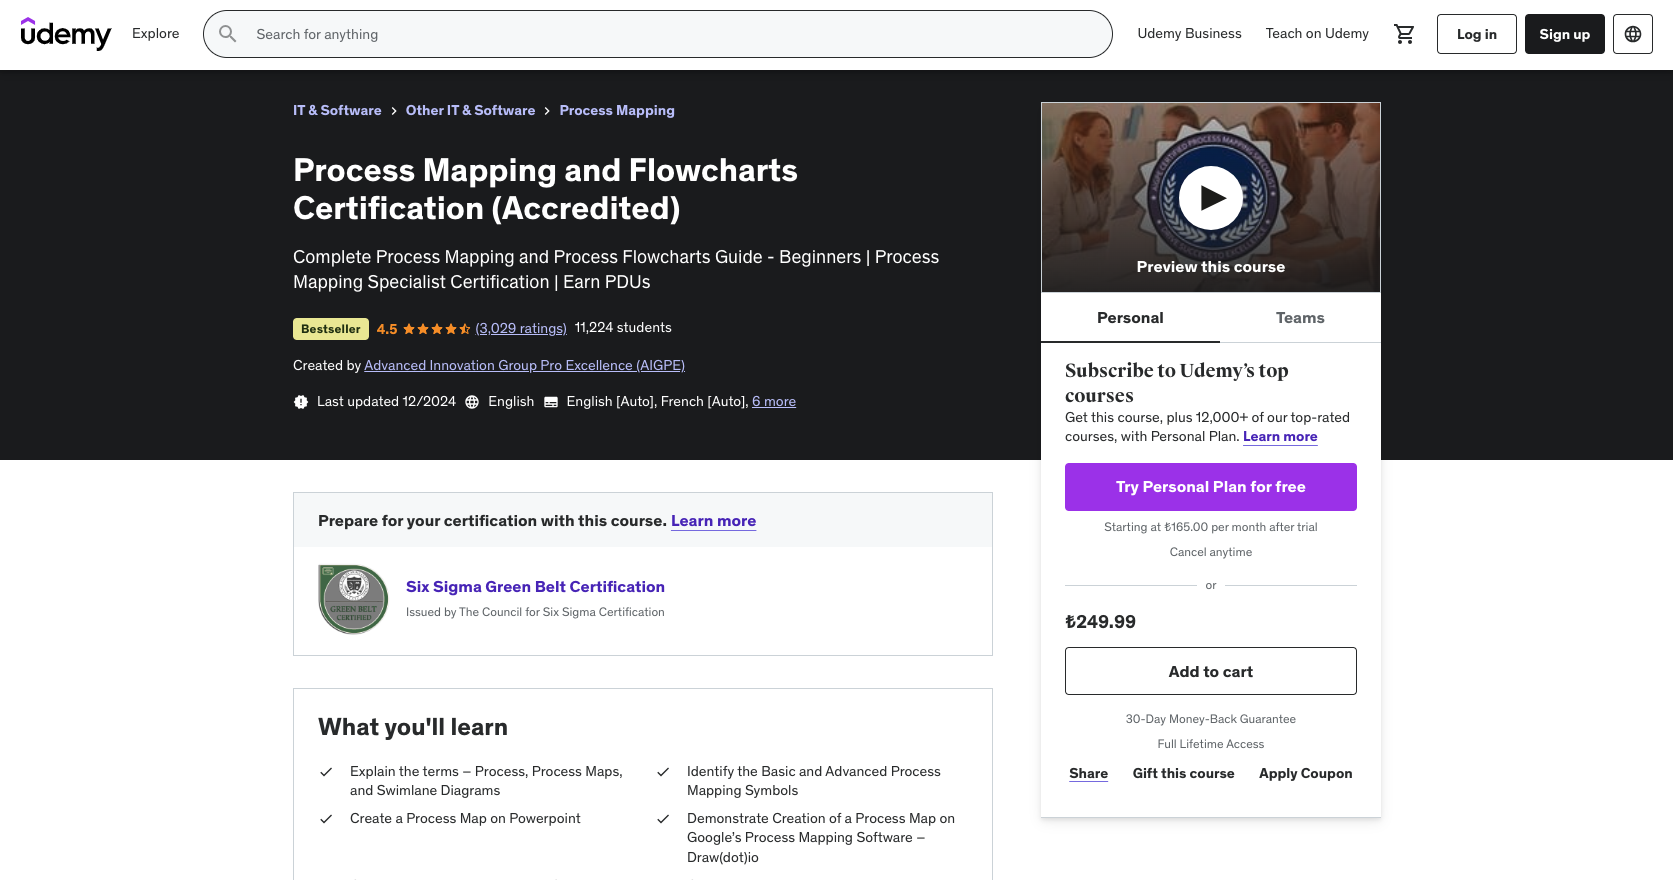This screenshot has height=880, width=1673.
Task: Focus the Search for anything field
Action: pos(670,34)
